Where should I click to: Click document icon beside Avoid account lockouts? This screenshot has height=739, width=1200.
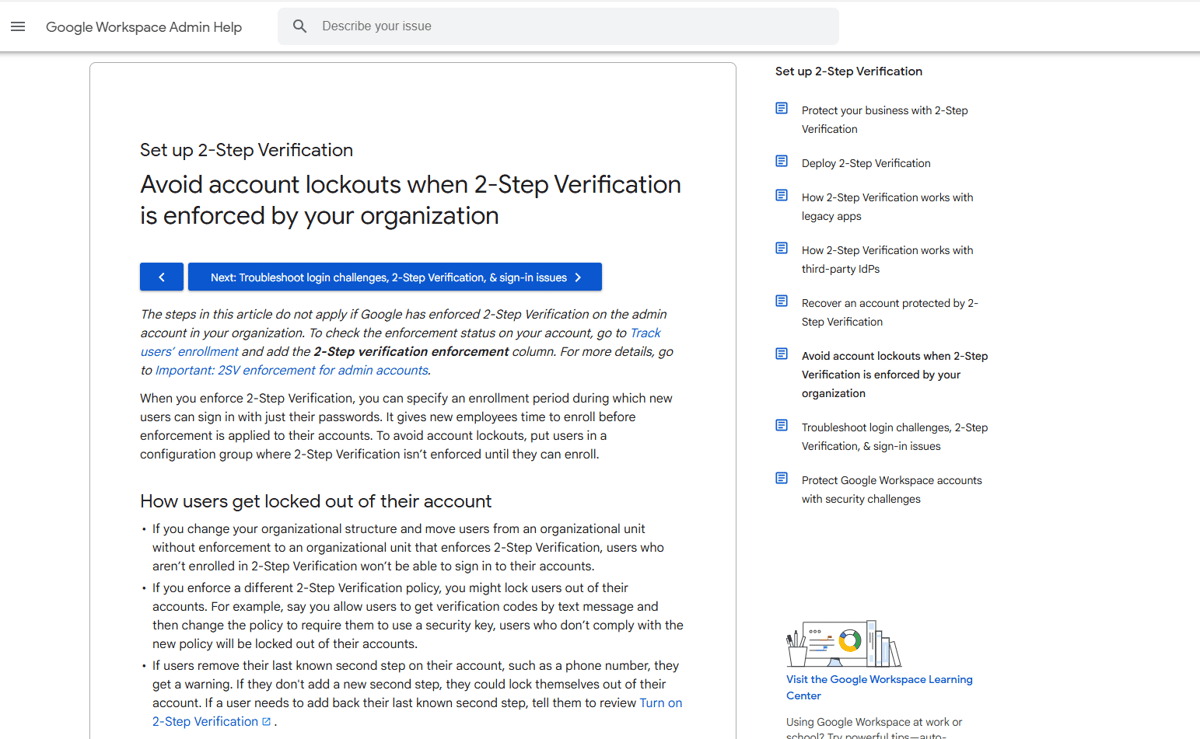click(782, 354)
